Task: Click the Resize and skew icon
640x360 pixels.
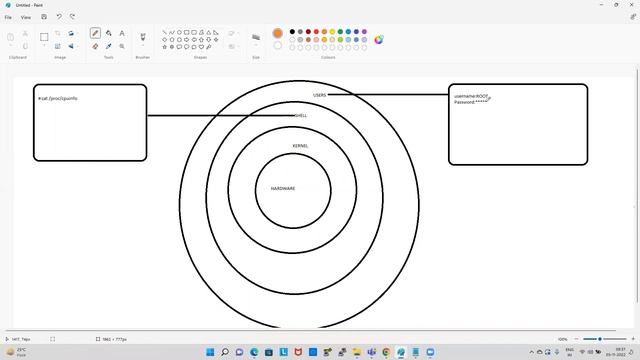Action: pos(58,46)
